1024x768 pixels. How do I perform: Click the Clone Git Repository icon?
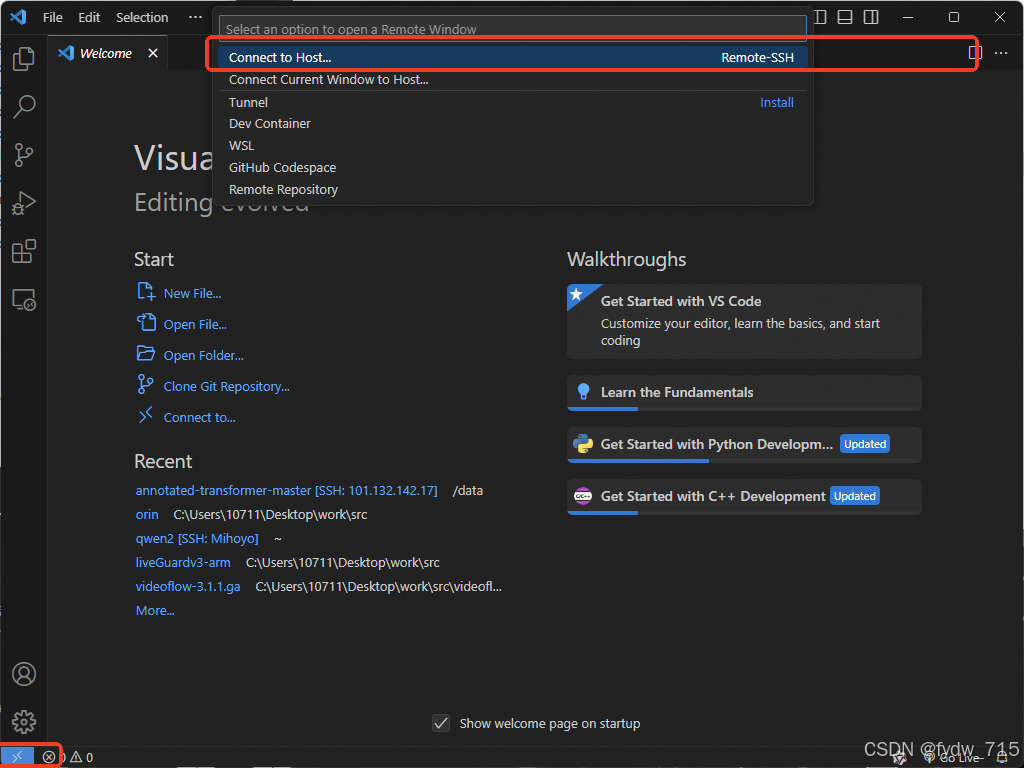point(145,385)
